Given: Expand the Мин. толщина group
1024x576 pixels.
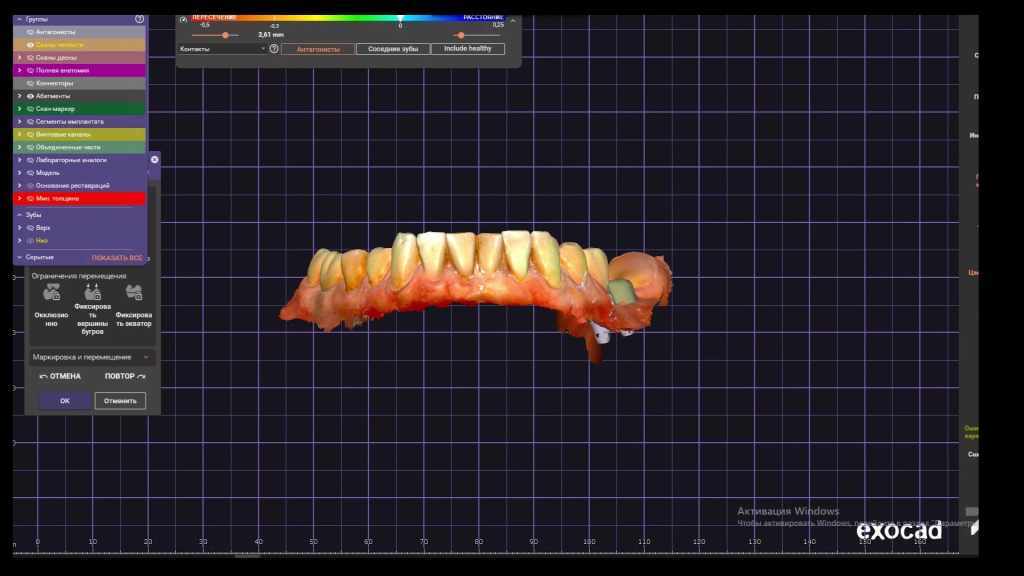Looking at the screenshot, I should 19,199.
